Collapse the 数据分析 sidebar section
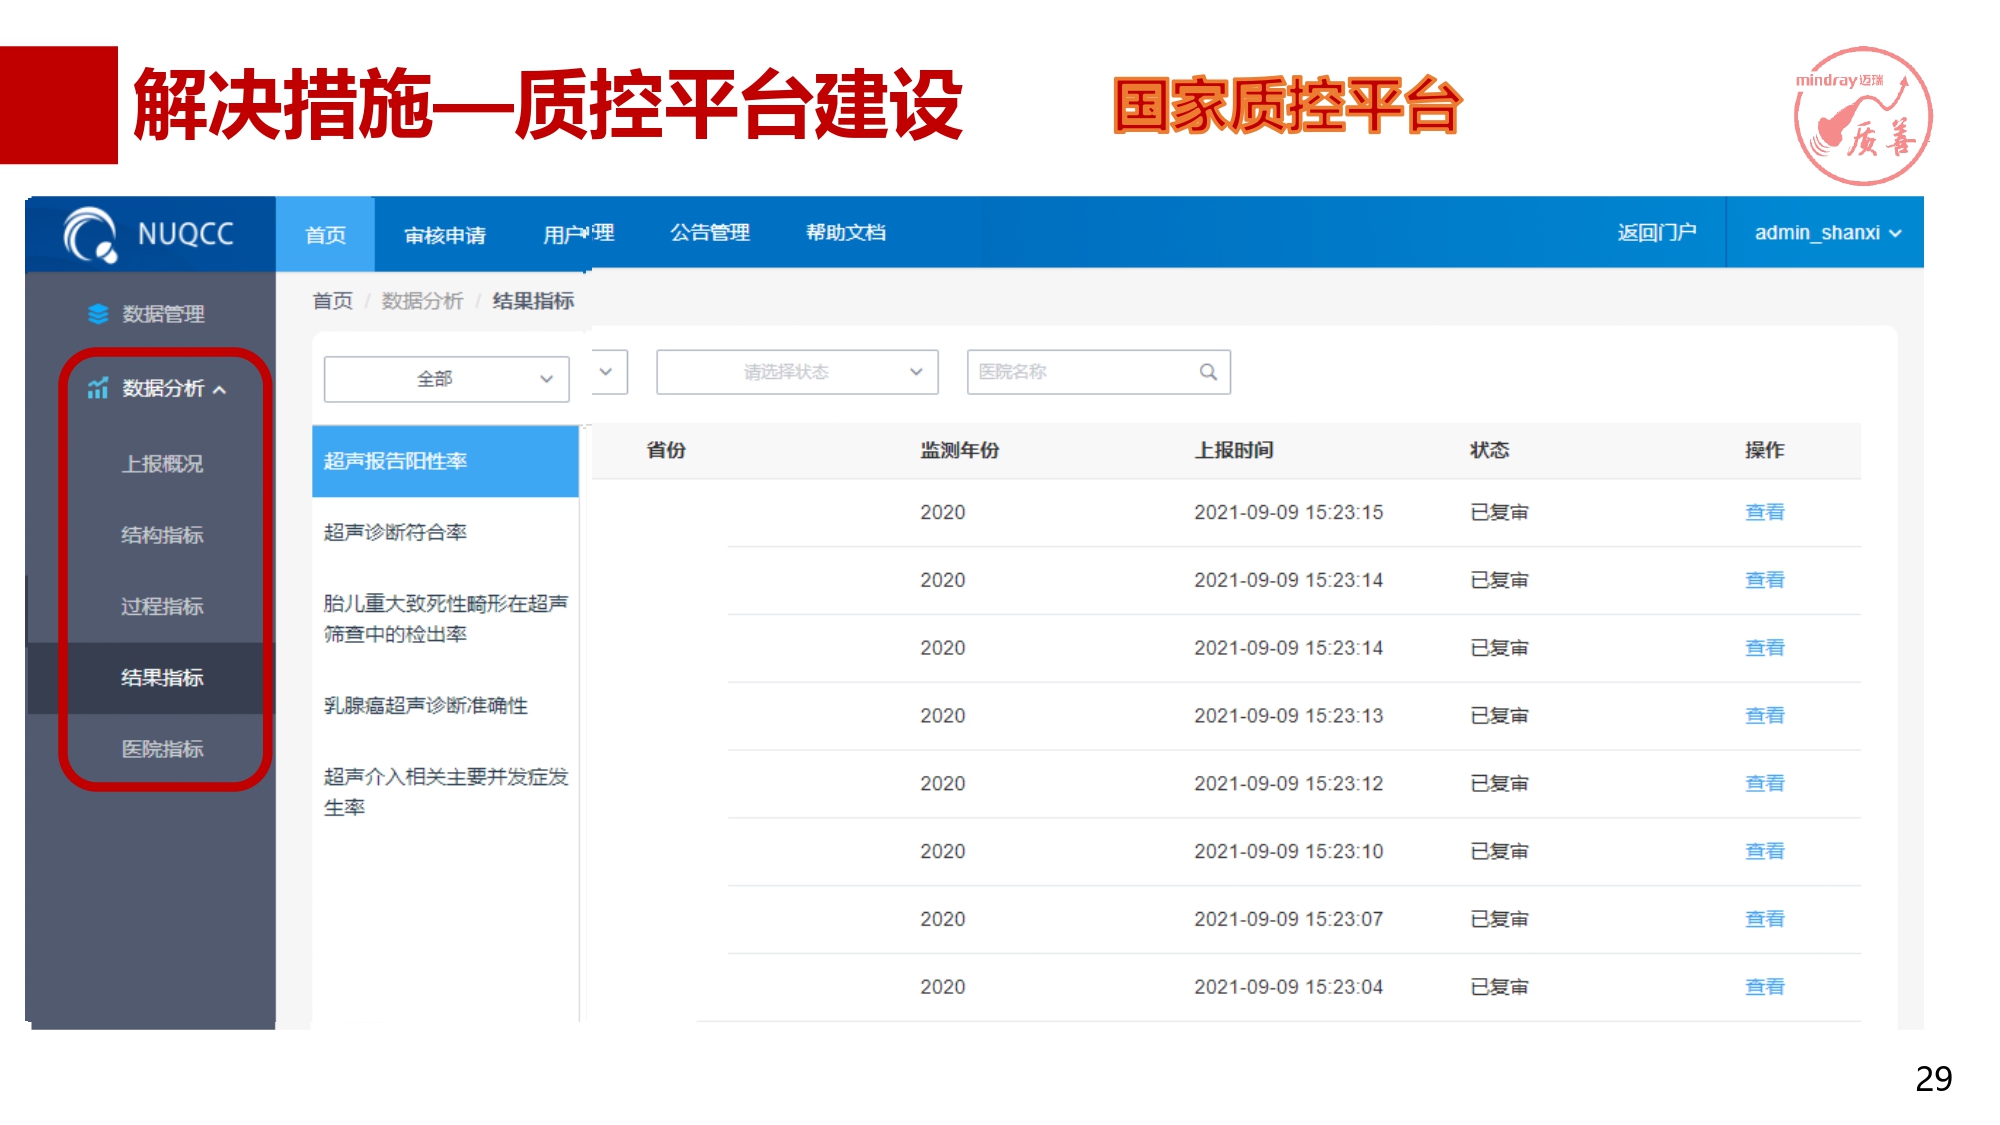 click(x=219, y=389)
